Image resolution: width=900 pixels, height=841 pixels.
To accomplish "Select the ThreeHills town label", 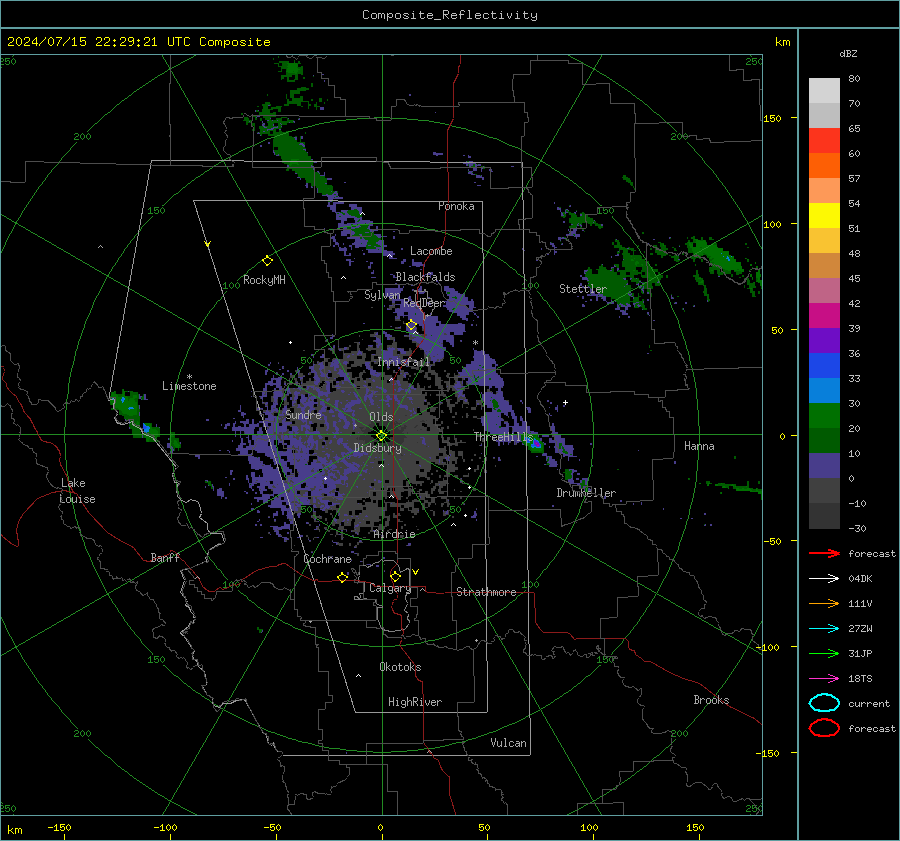I will [x=503, y=437].
